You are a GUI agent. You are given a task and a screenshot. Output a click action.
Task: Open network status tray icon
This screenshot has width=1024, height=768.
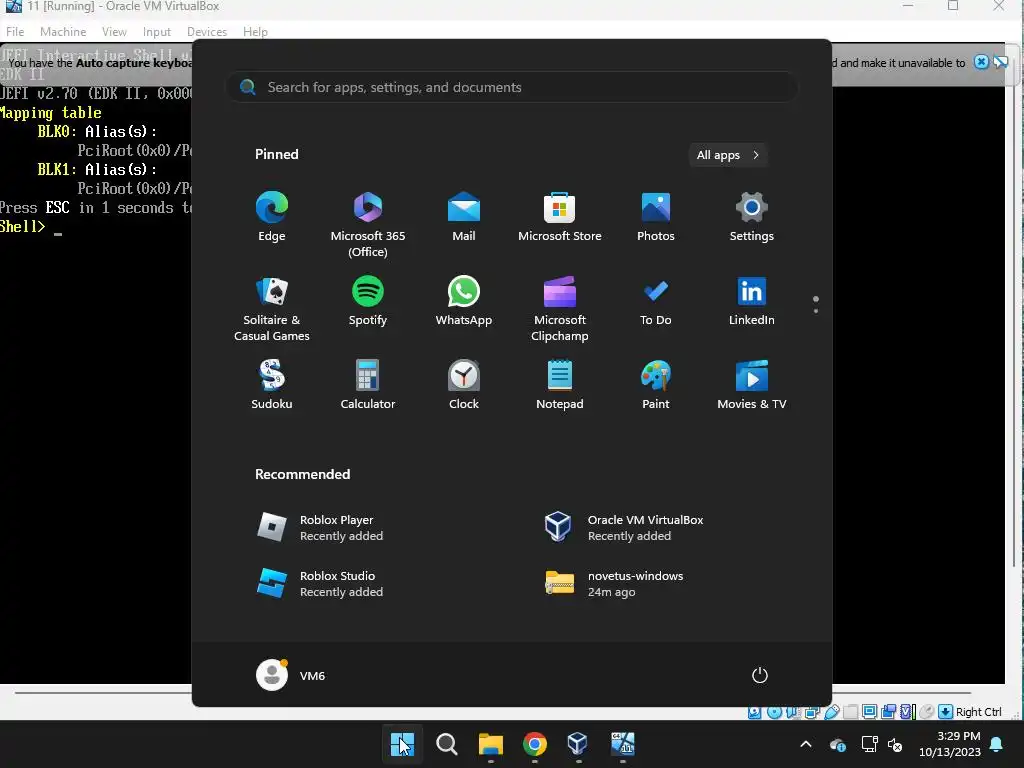pyautogui.click(x=869, y=744)
